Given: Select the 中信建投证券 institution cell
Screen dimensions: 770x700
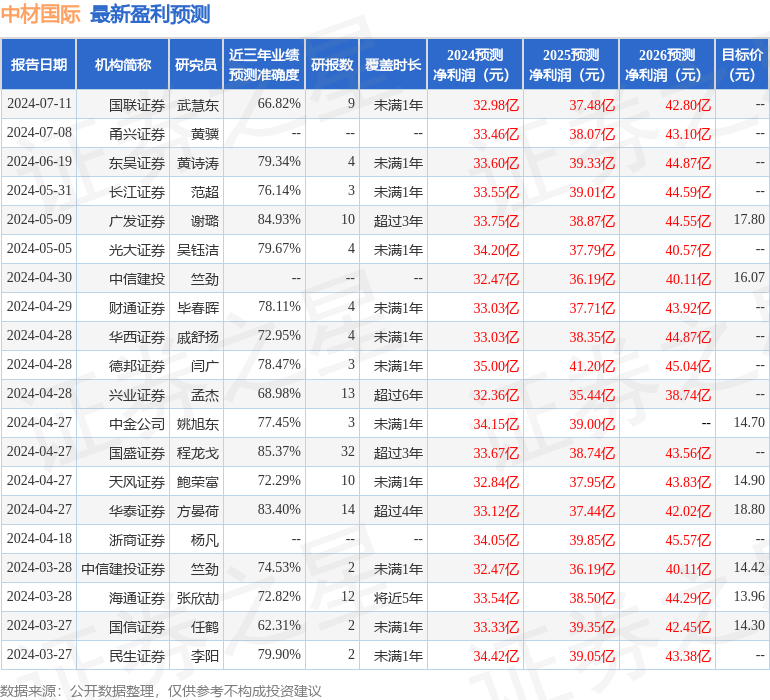Looking at the screenshot, I should coord(123,569).
